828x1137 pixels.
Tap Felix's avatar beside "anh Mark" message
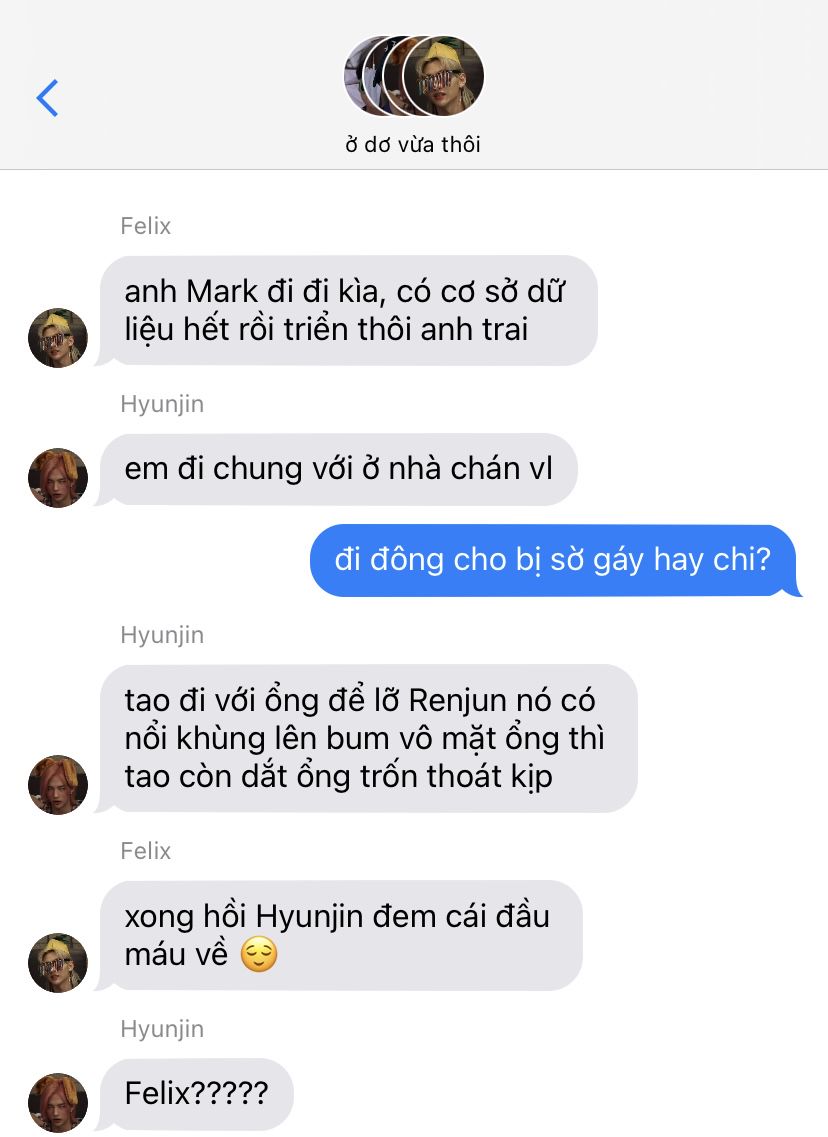58,338
